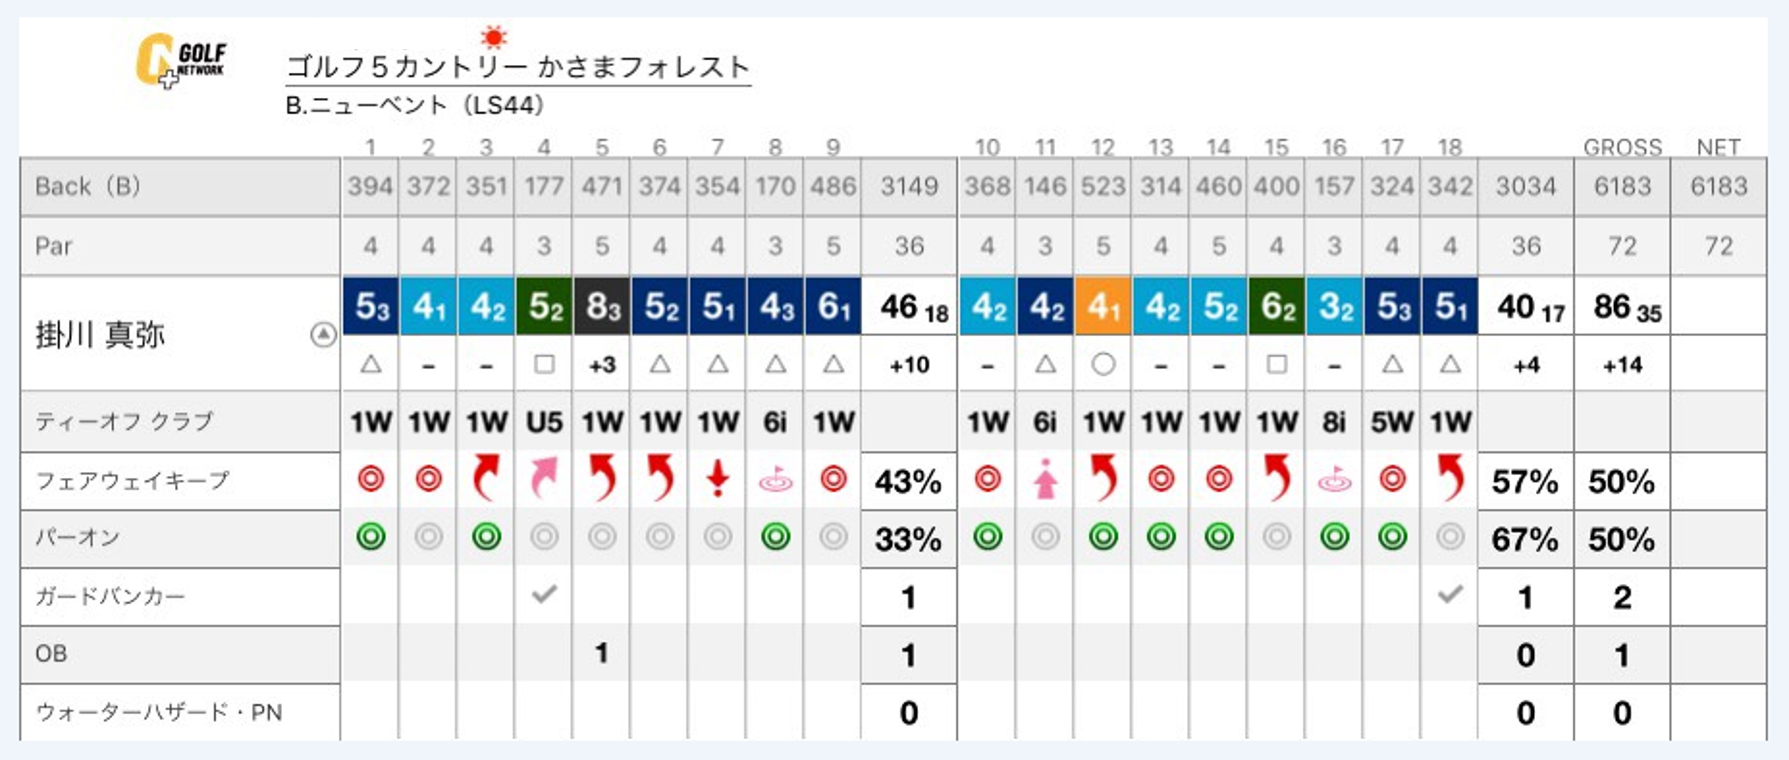Click hole 5 OB count value
The image size is (1789, 760).
pyautogui.click(x=602, y=653)
